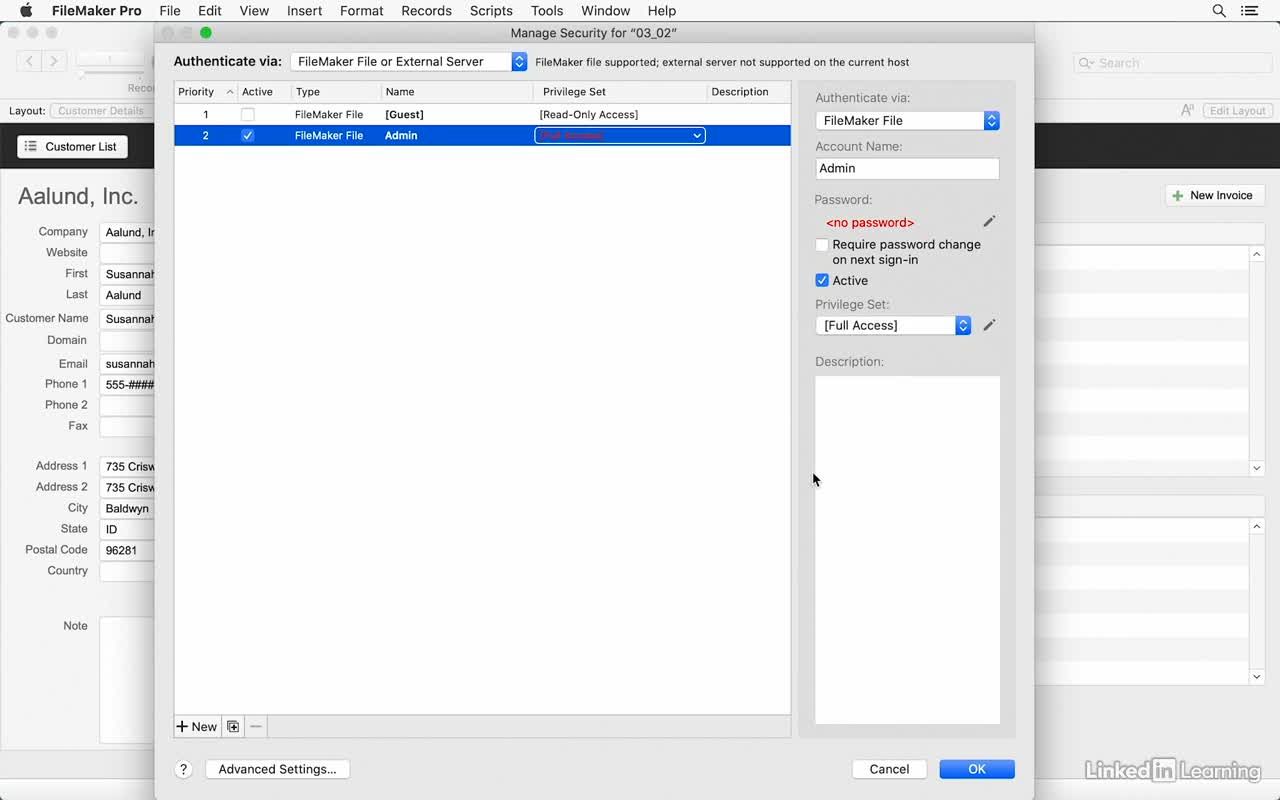Click the OK button
Viewport: 1280px width, 800px height.
pyautogui.click(x=977, y=769)
